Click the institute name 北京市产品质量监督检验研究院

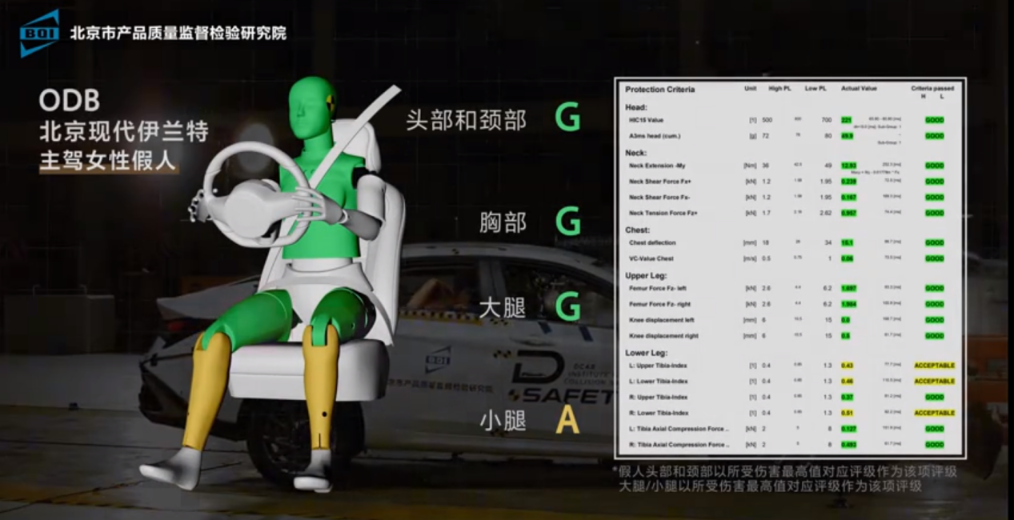[178, 33]
